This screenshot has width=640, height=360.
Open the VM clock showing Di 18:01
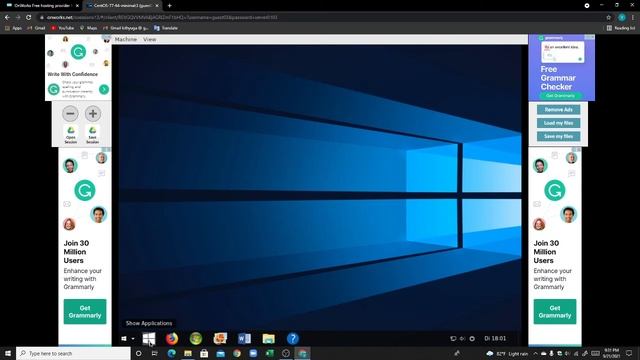coord(495,338)
